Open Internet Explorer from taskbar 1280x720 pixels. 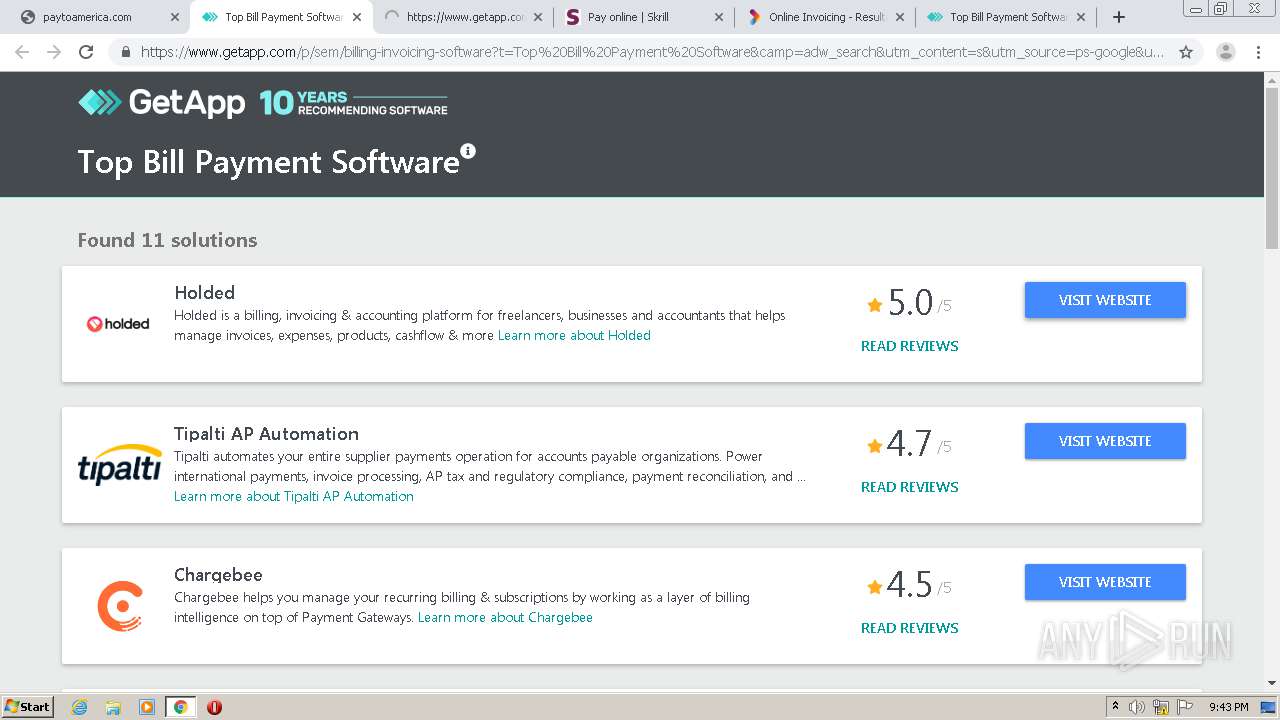point(80,707)
